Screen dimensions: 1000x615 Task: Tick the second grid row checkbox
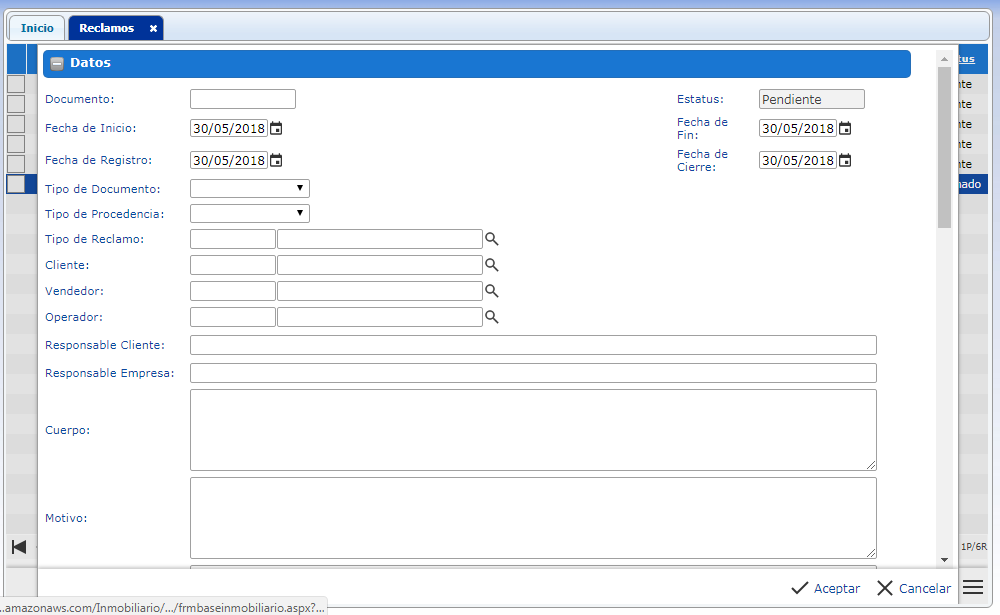(x=16, y=104)
